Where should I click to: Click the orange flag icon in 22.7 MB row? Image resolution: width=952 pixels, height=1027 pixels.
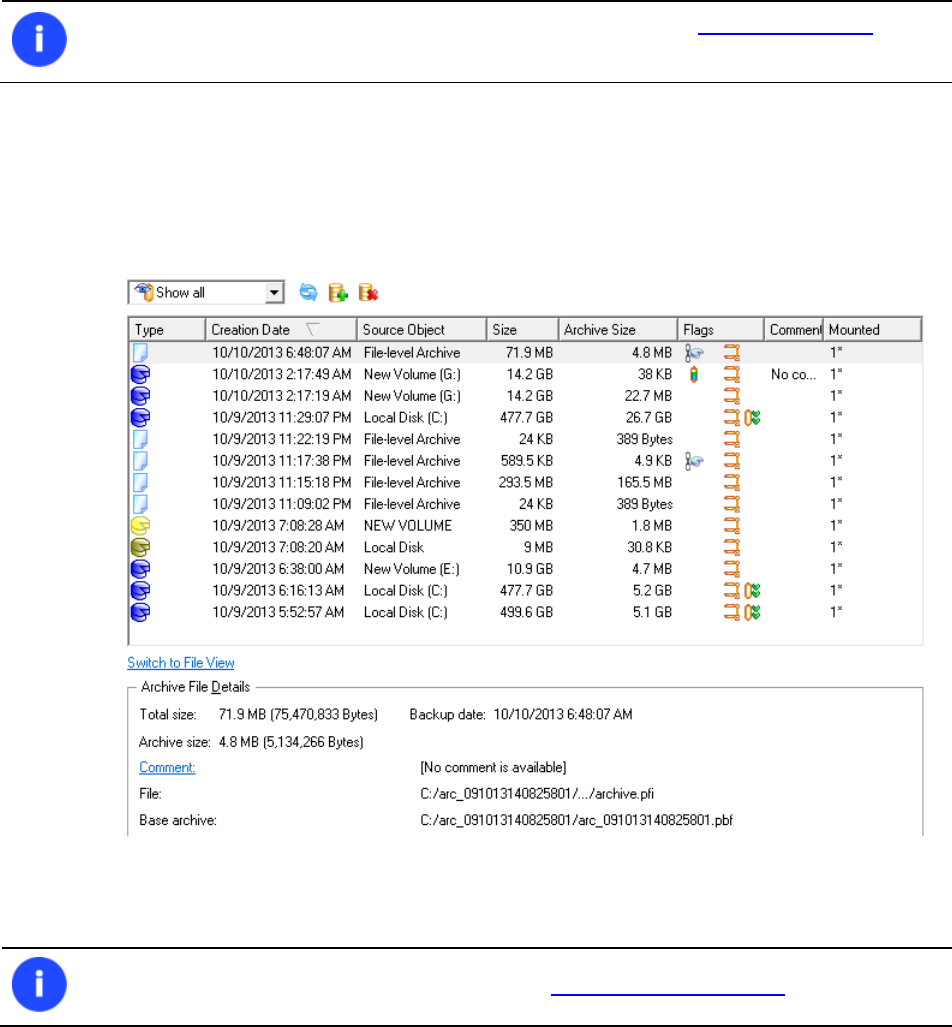coord(732,396)
